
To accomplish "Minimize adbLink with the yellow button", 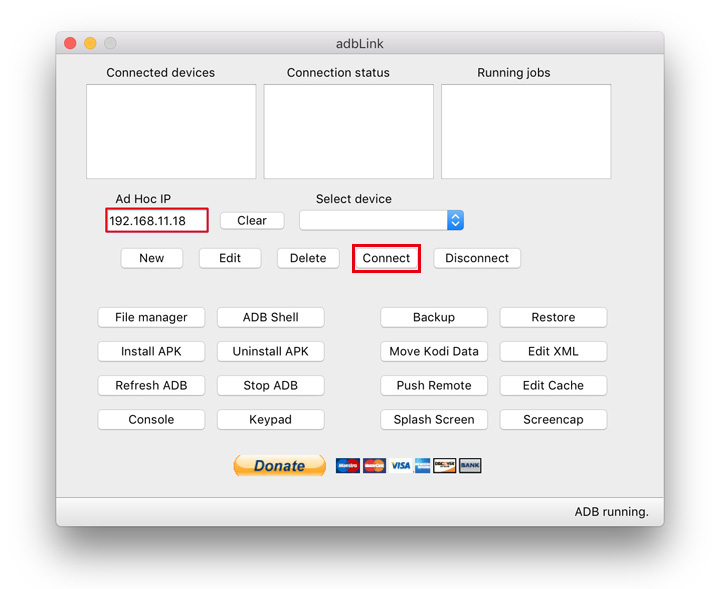I will click(x=90, y=43).
